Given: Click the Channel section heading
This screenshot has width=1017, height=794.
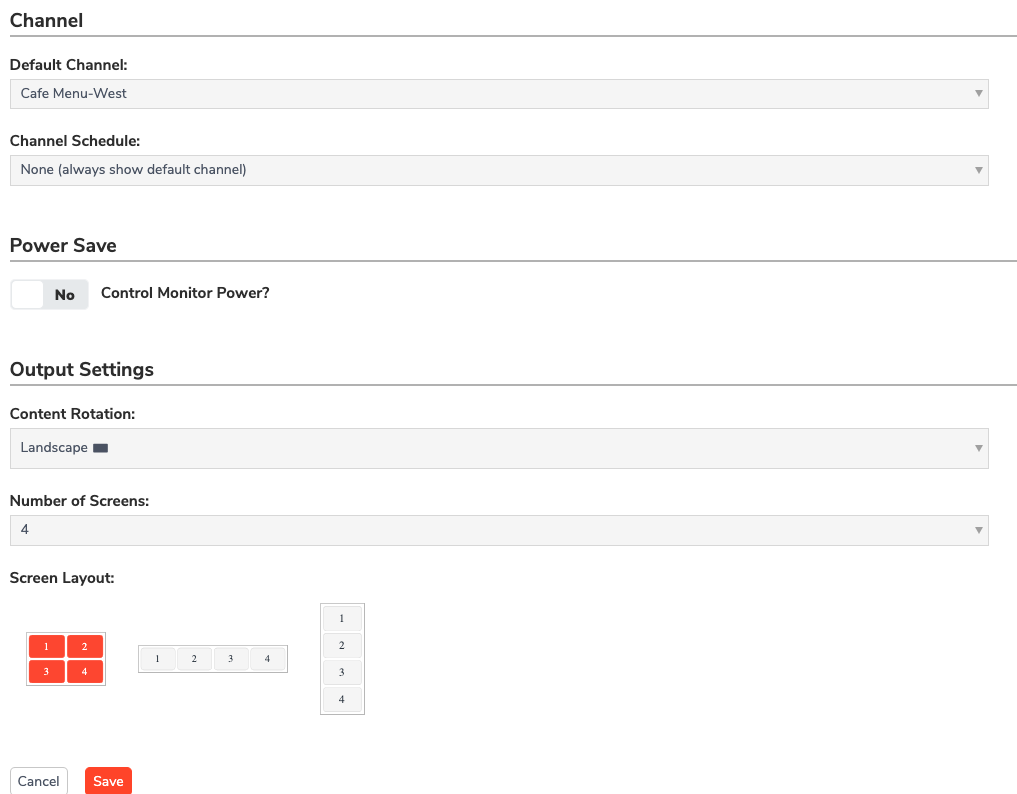Looking at the screenshot, I should coord(47,21).
